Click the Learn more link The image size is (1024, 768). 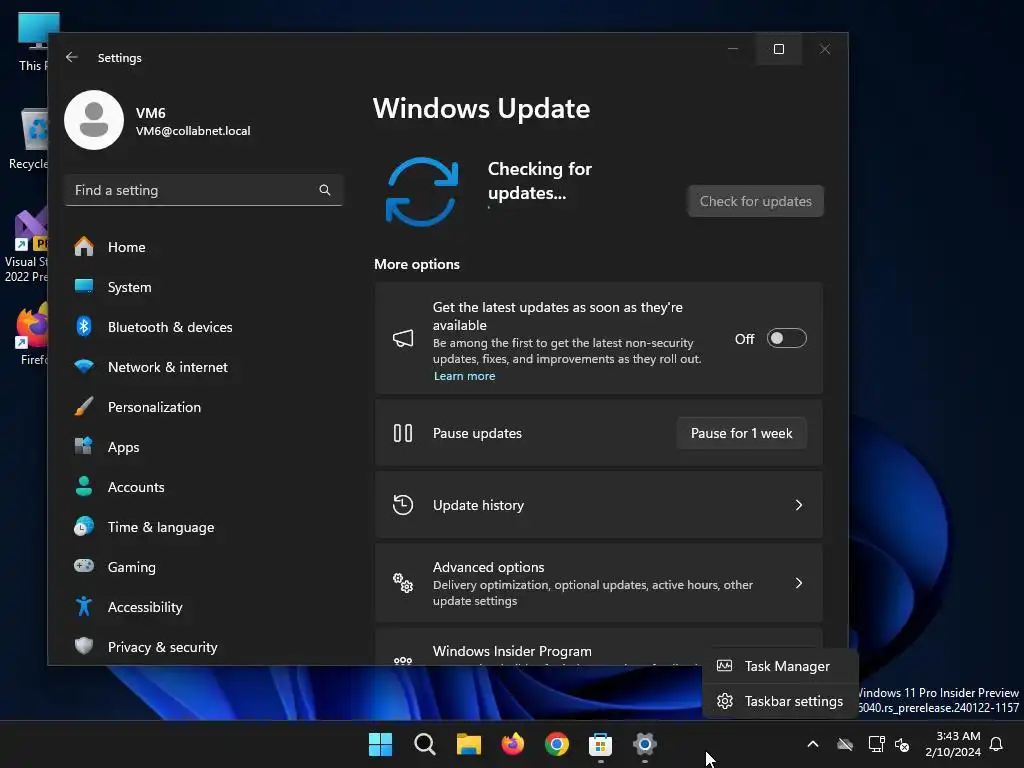click(x=464, y=376)
